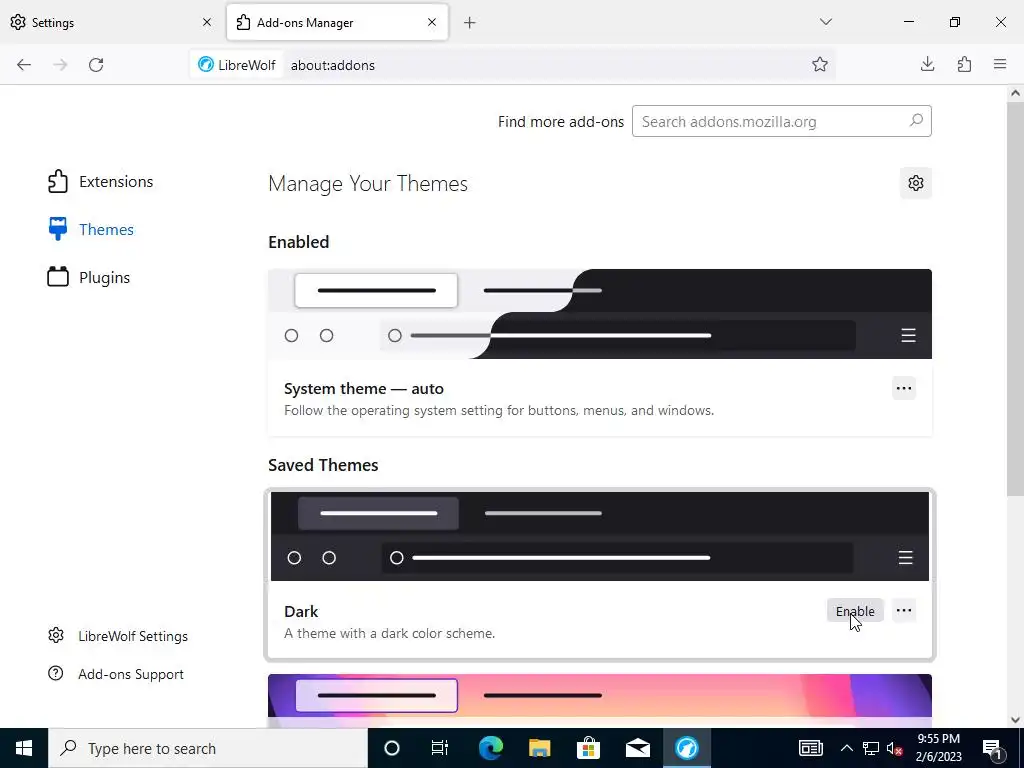Click the scrollbar up arrow
1024x768 pixels.
pos(1015,93)
